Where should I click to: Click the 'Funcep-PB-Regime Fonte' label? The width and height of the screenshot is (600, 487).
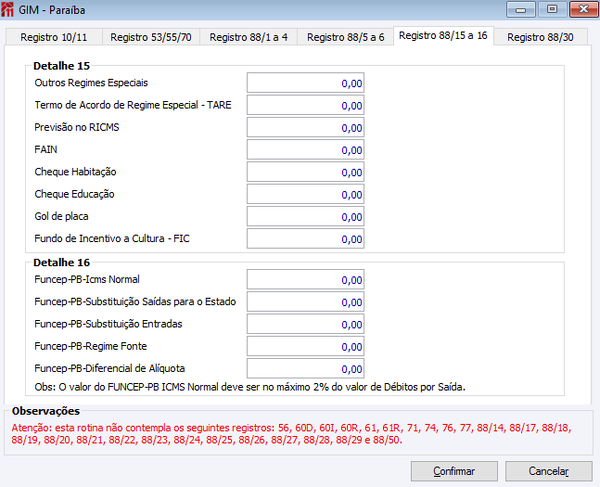coord(91,346)
